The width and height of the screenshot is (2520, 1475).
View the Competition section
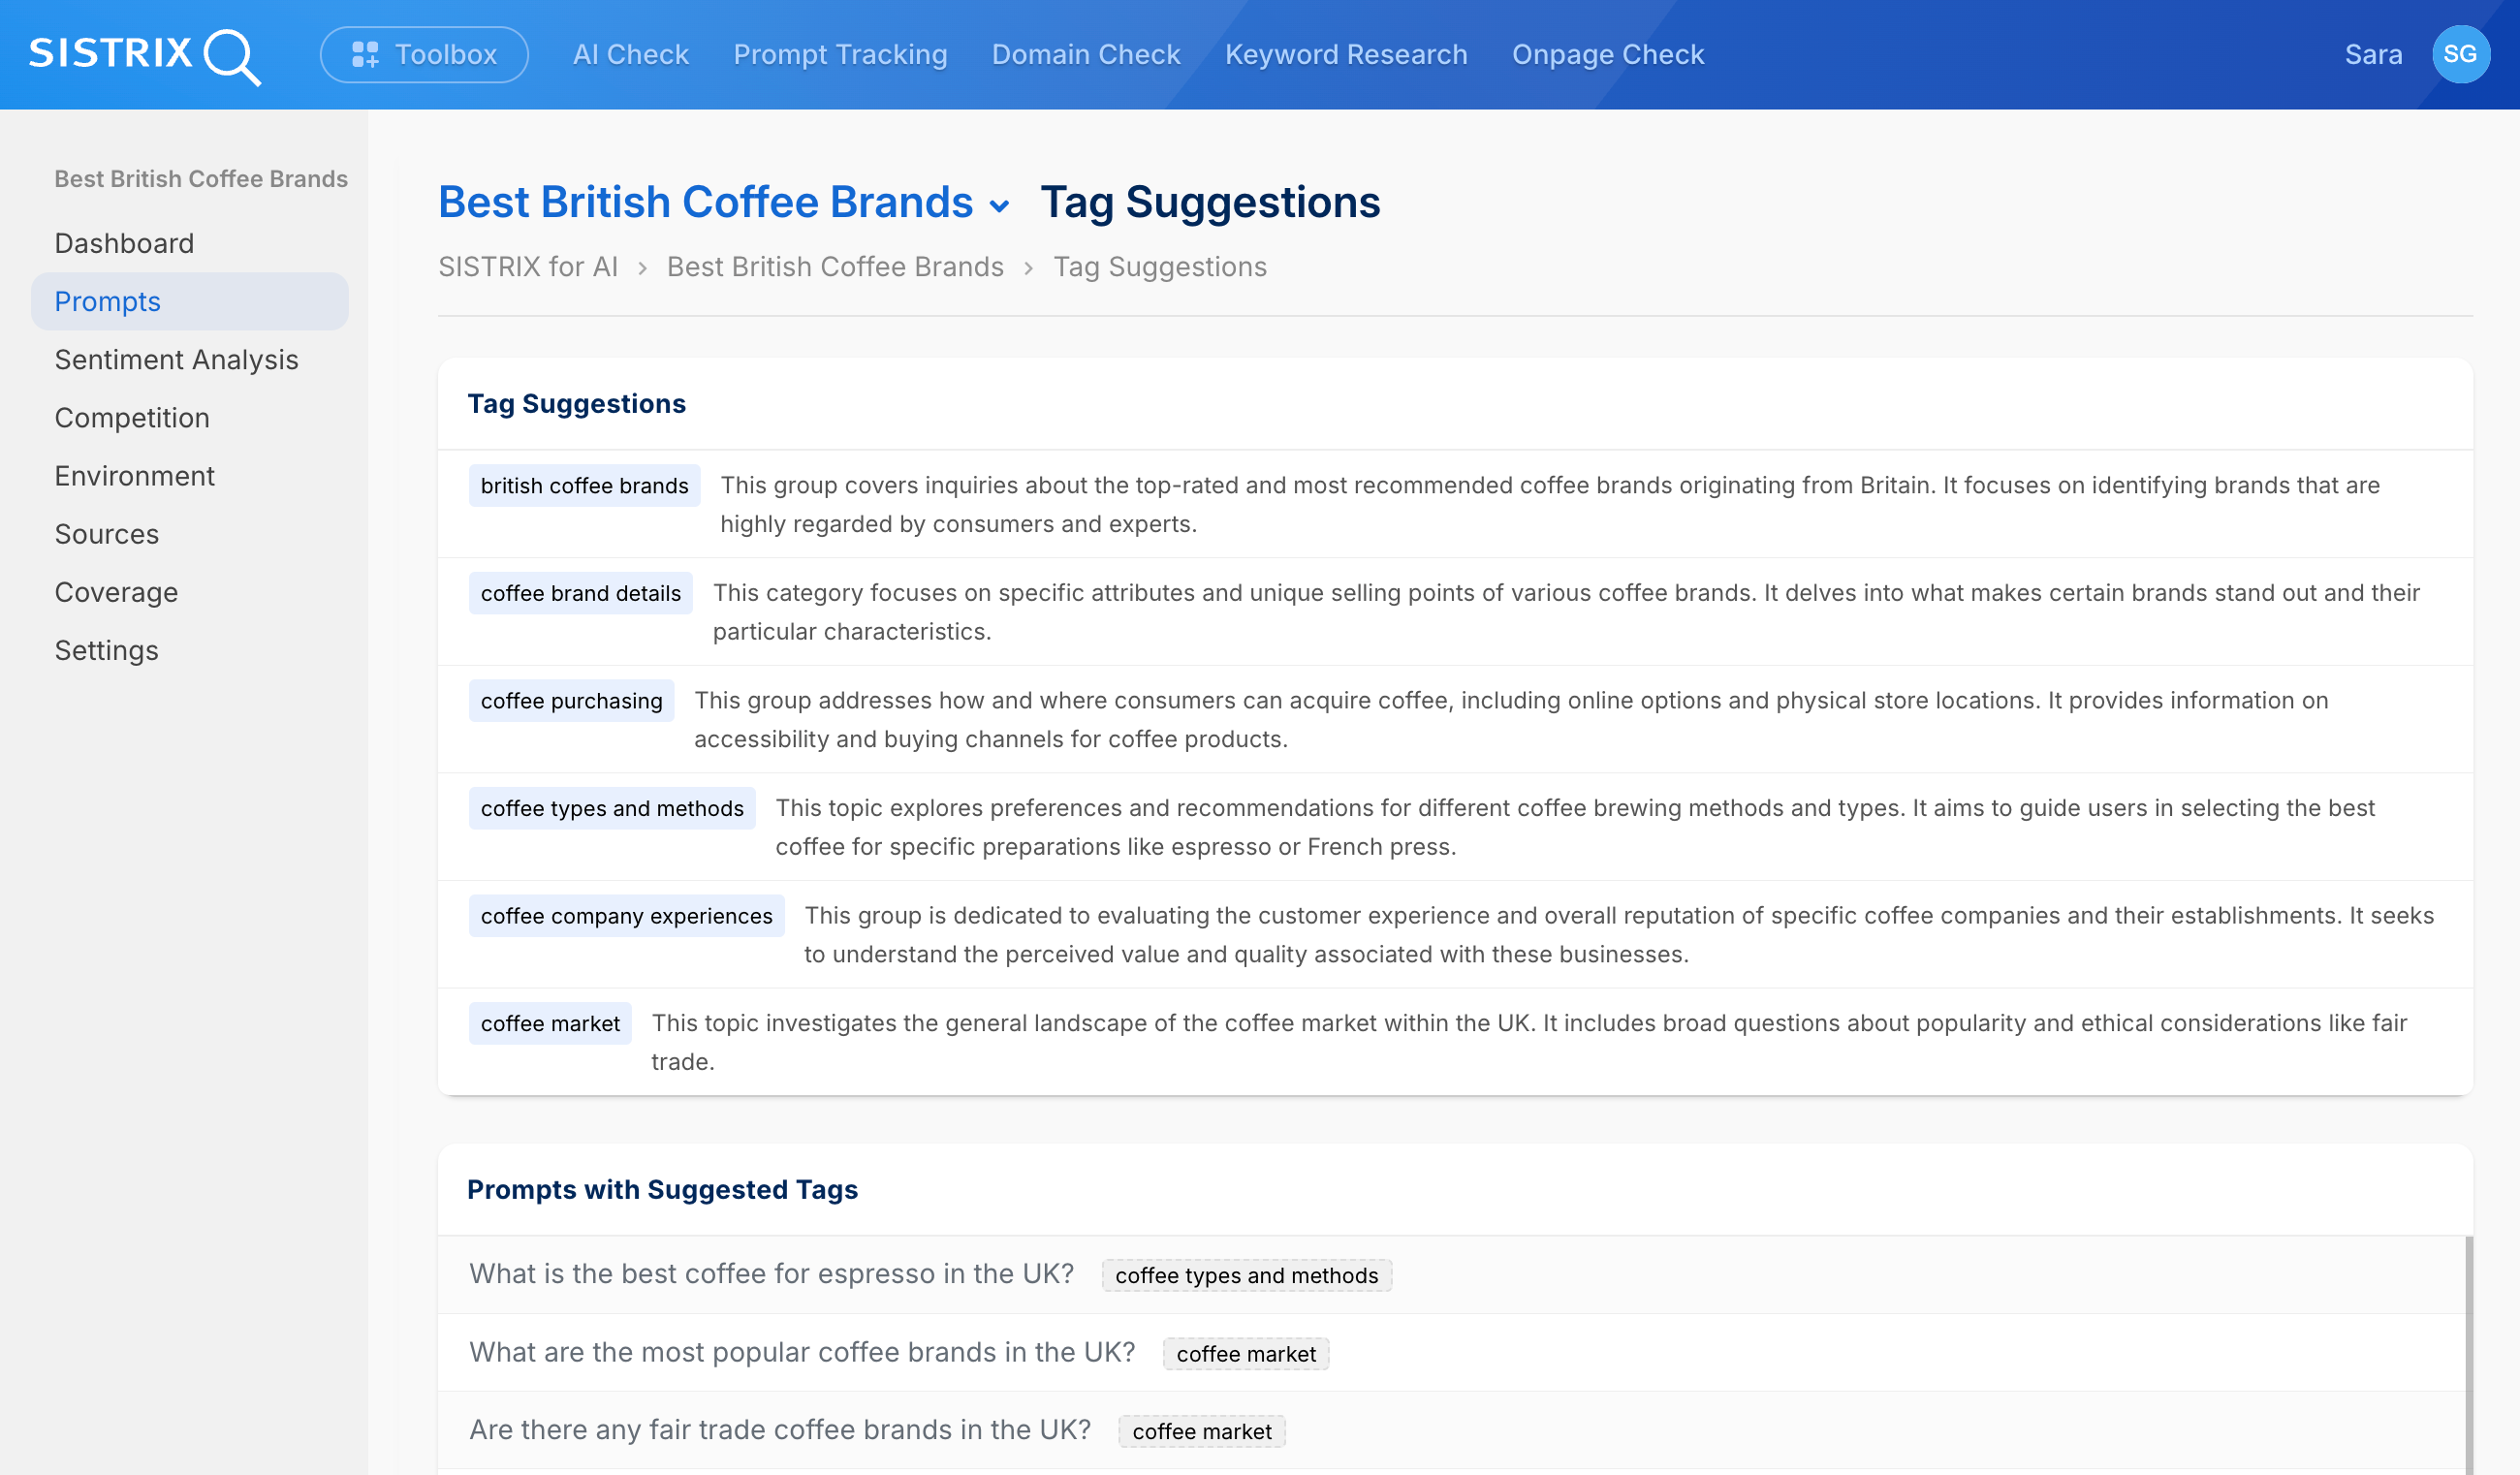[x=131, y=418]
